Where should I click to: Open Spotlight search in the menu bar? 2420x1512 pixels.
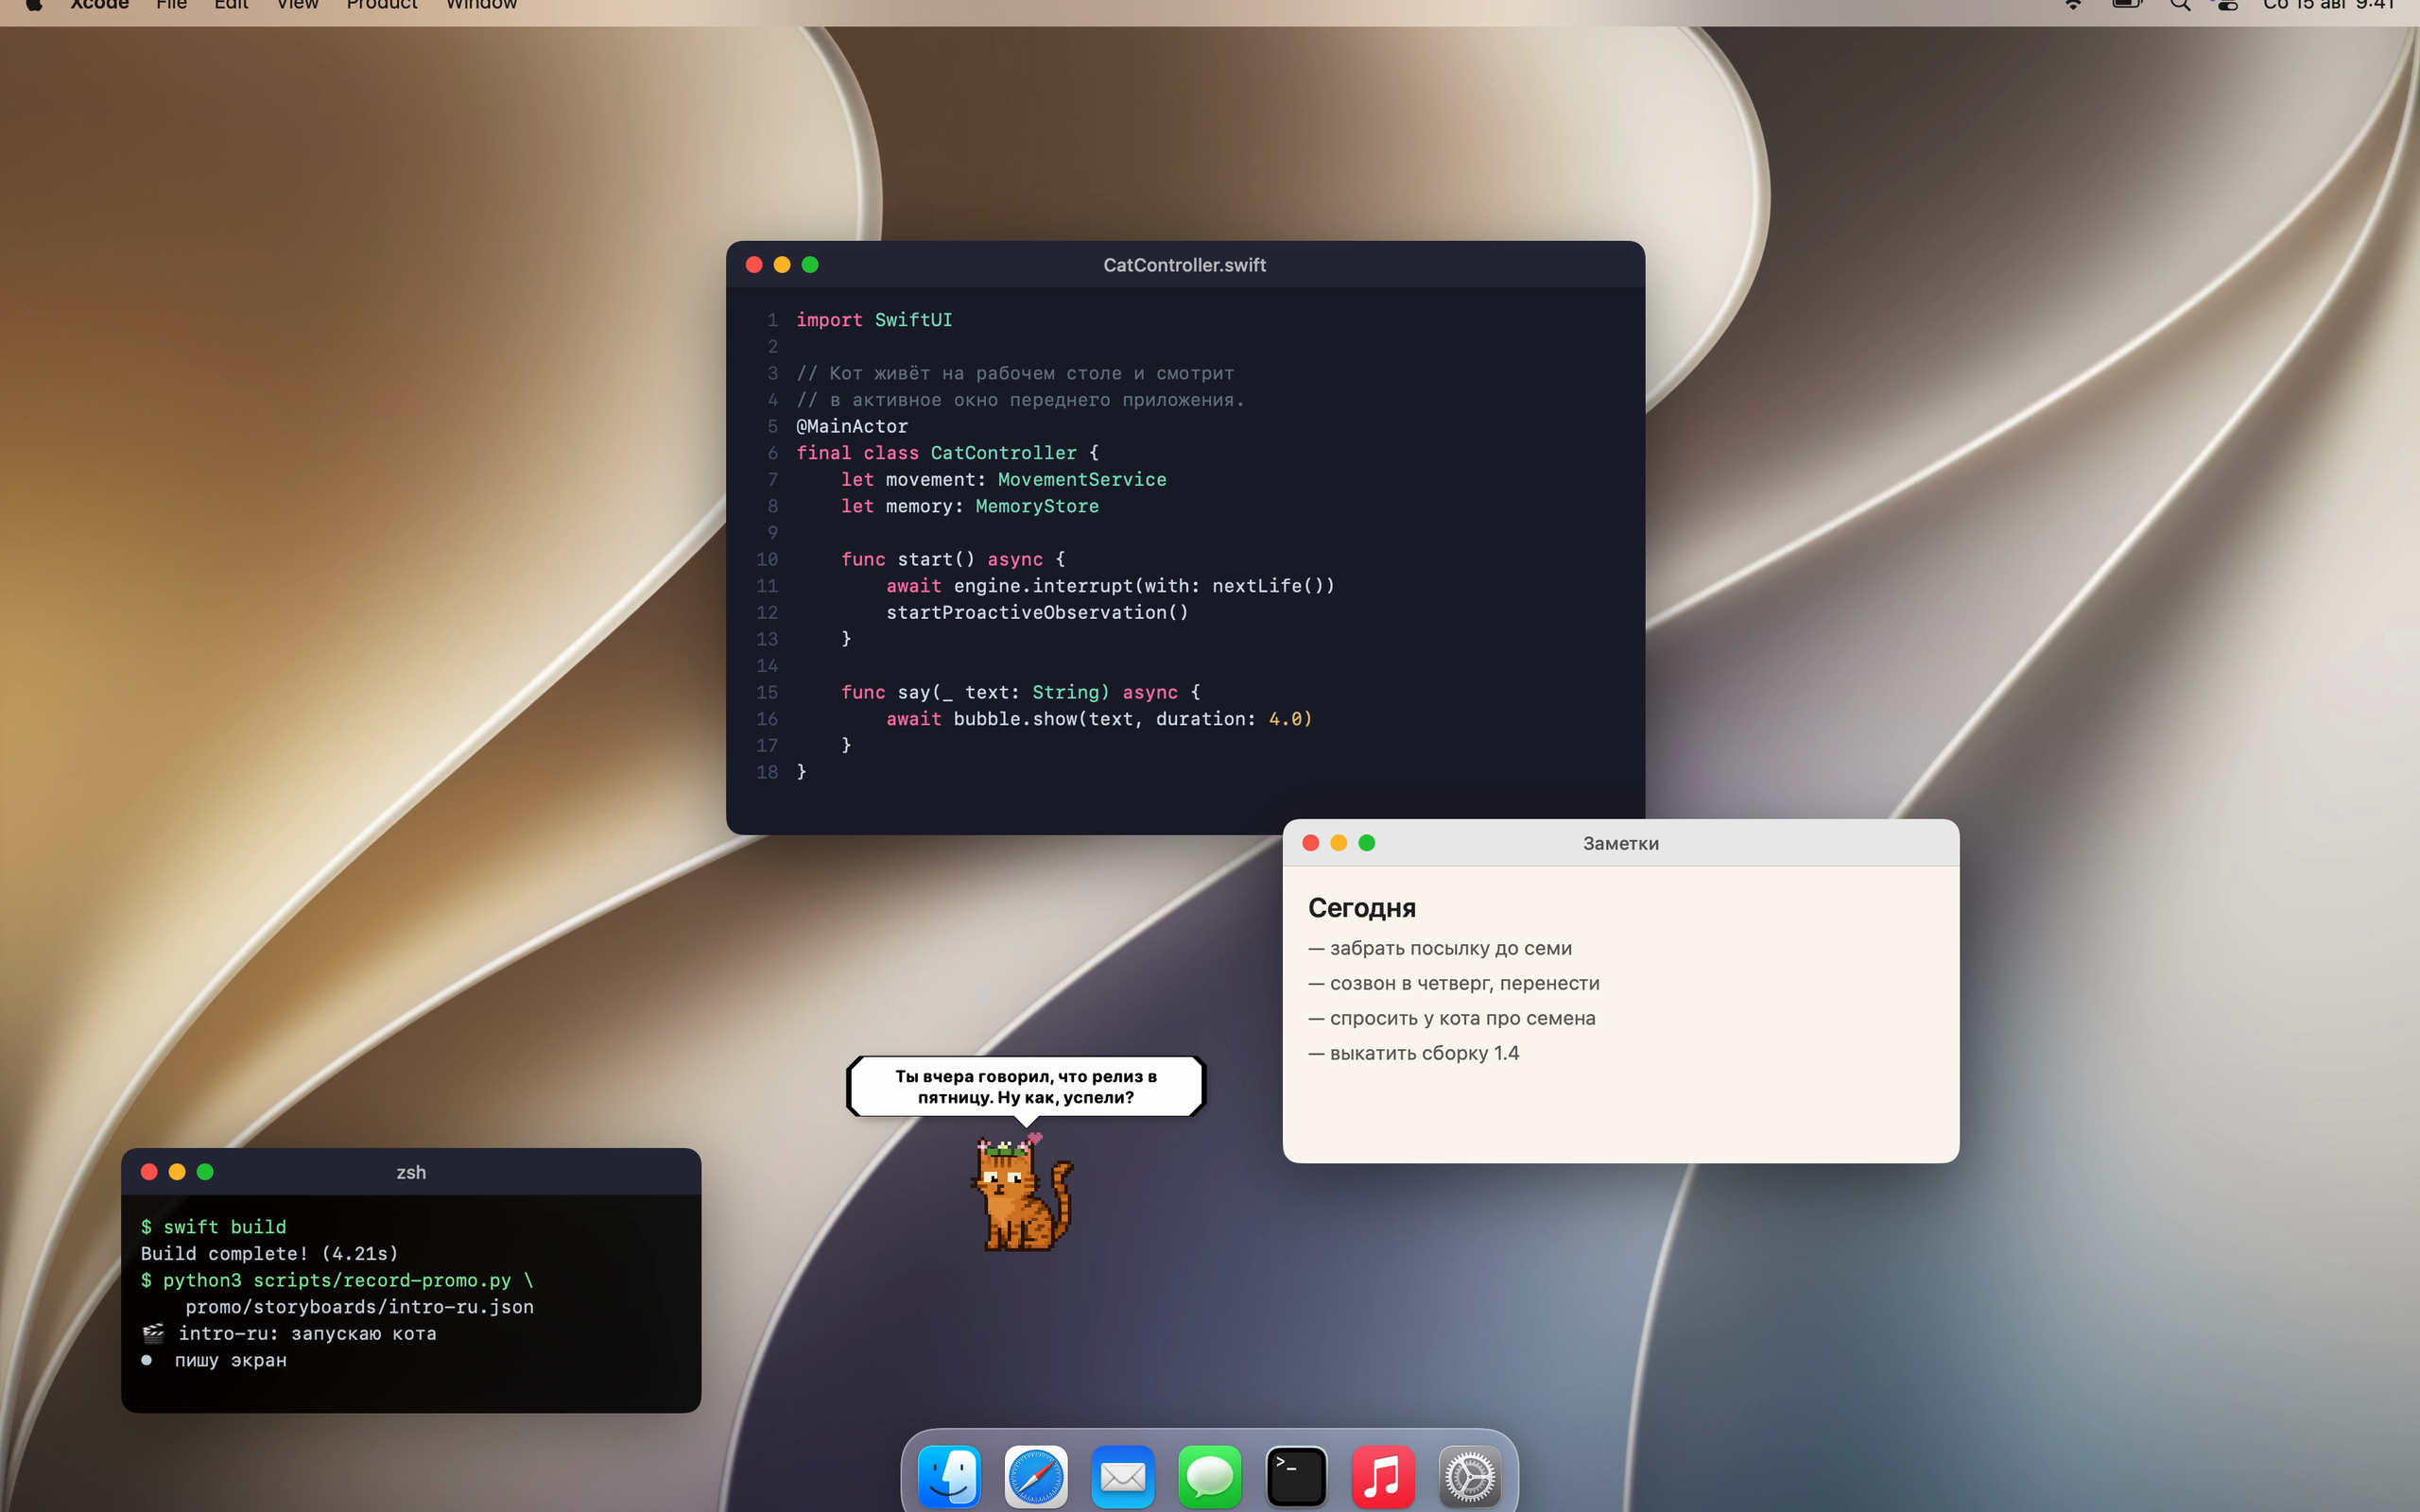pos(2180,5)
